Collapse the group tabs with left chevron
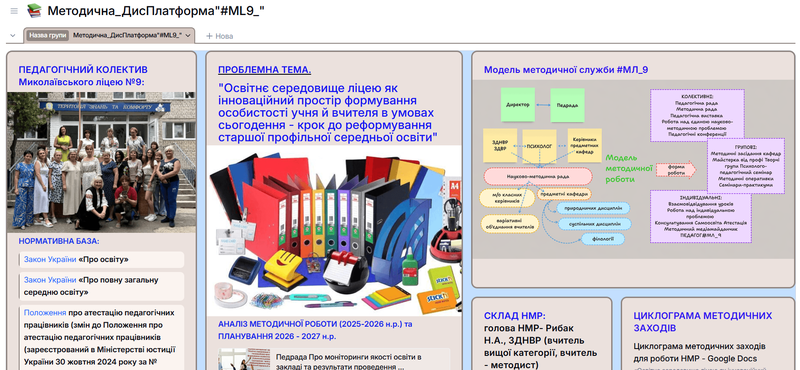800x370 pixels. pyautogui.click(x=13, y=36)
